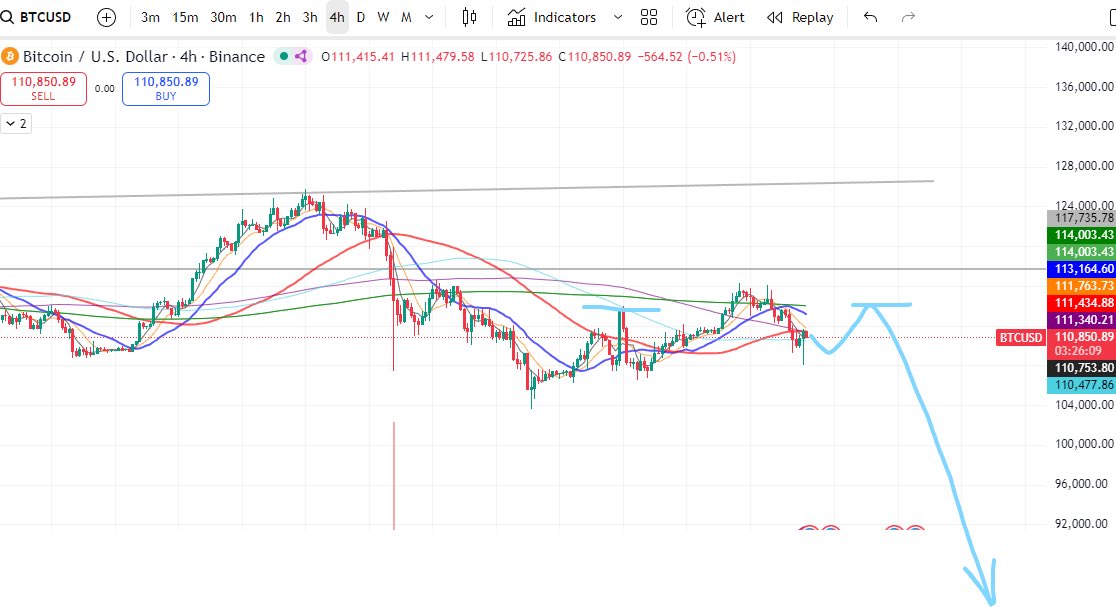Select the BTCUSD price label on axis
This screenshot has width=1116, height=607.
1020,337
